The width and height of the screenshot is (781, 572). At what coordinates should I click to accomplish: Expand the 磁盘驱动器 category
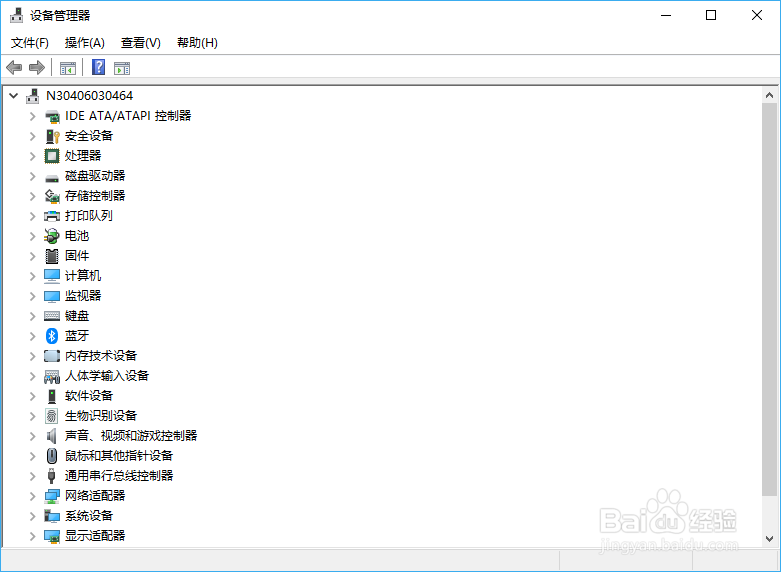32,176
